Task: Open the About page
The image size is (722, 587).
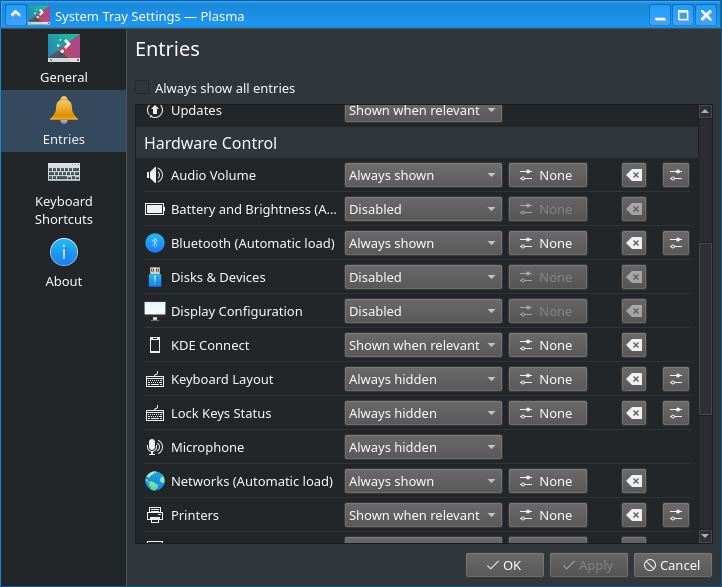Action: [x=64, y=263]
